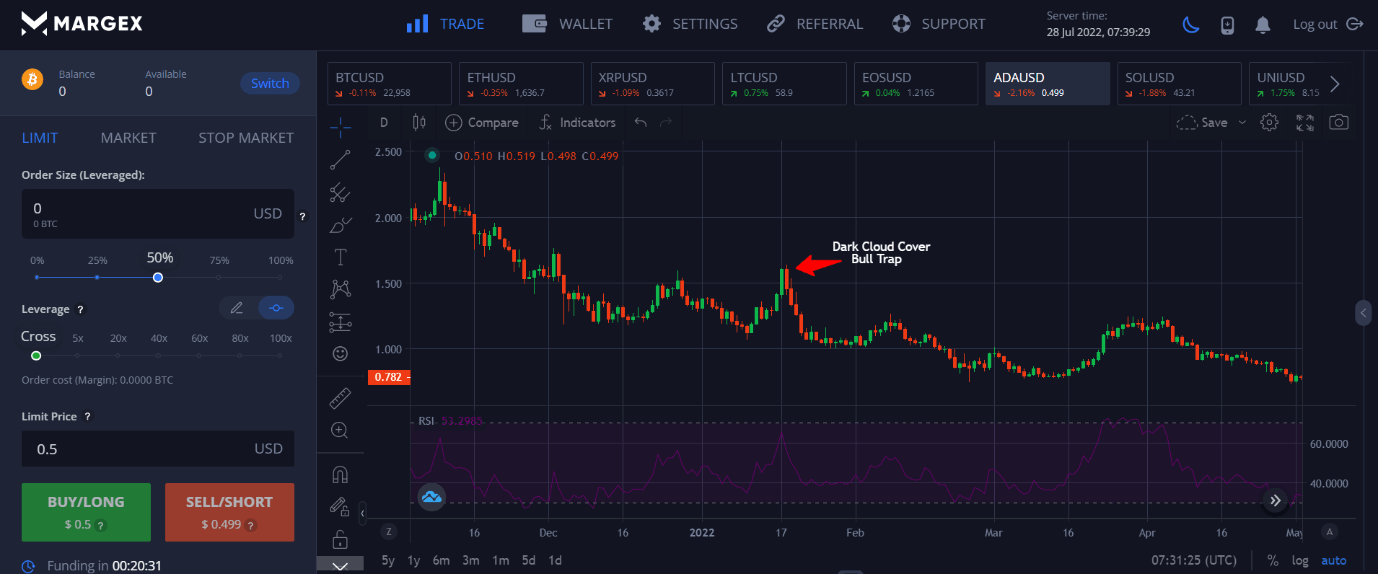
Task: Toggle stay in drawing mode pencil-lock
Action: [x=341, y=507]
